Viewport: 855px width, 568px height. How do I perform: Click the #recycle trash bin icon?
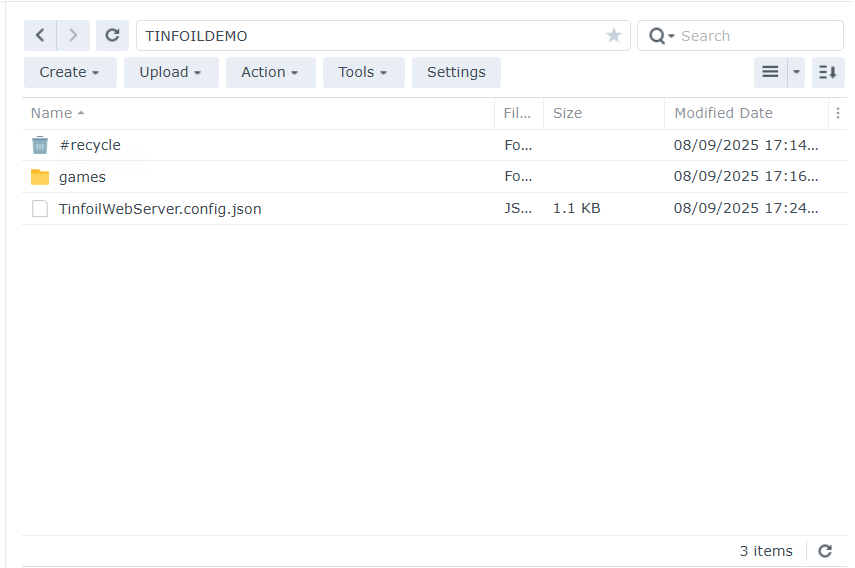40,145
